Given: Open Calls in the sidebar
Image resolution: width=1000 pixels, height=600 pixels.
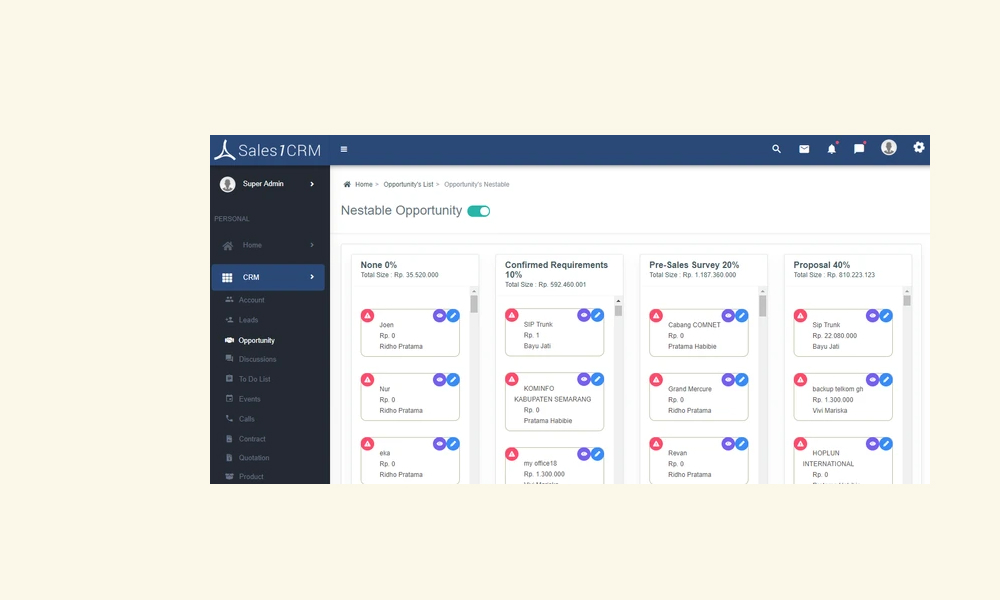Looking at the screenshot, I should (x=246, y=419).
